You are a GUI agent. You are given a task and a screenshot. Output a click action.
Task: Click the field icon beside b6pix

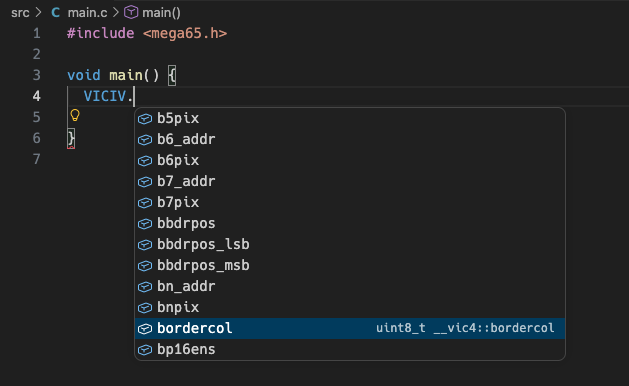145,161
